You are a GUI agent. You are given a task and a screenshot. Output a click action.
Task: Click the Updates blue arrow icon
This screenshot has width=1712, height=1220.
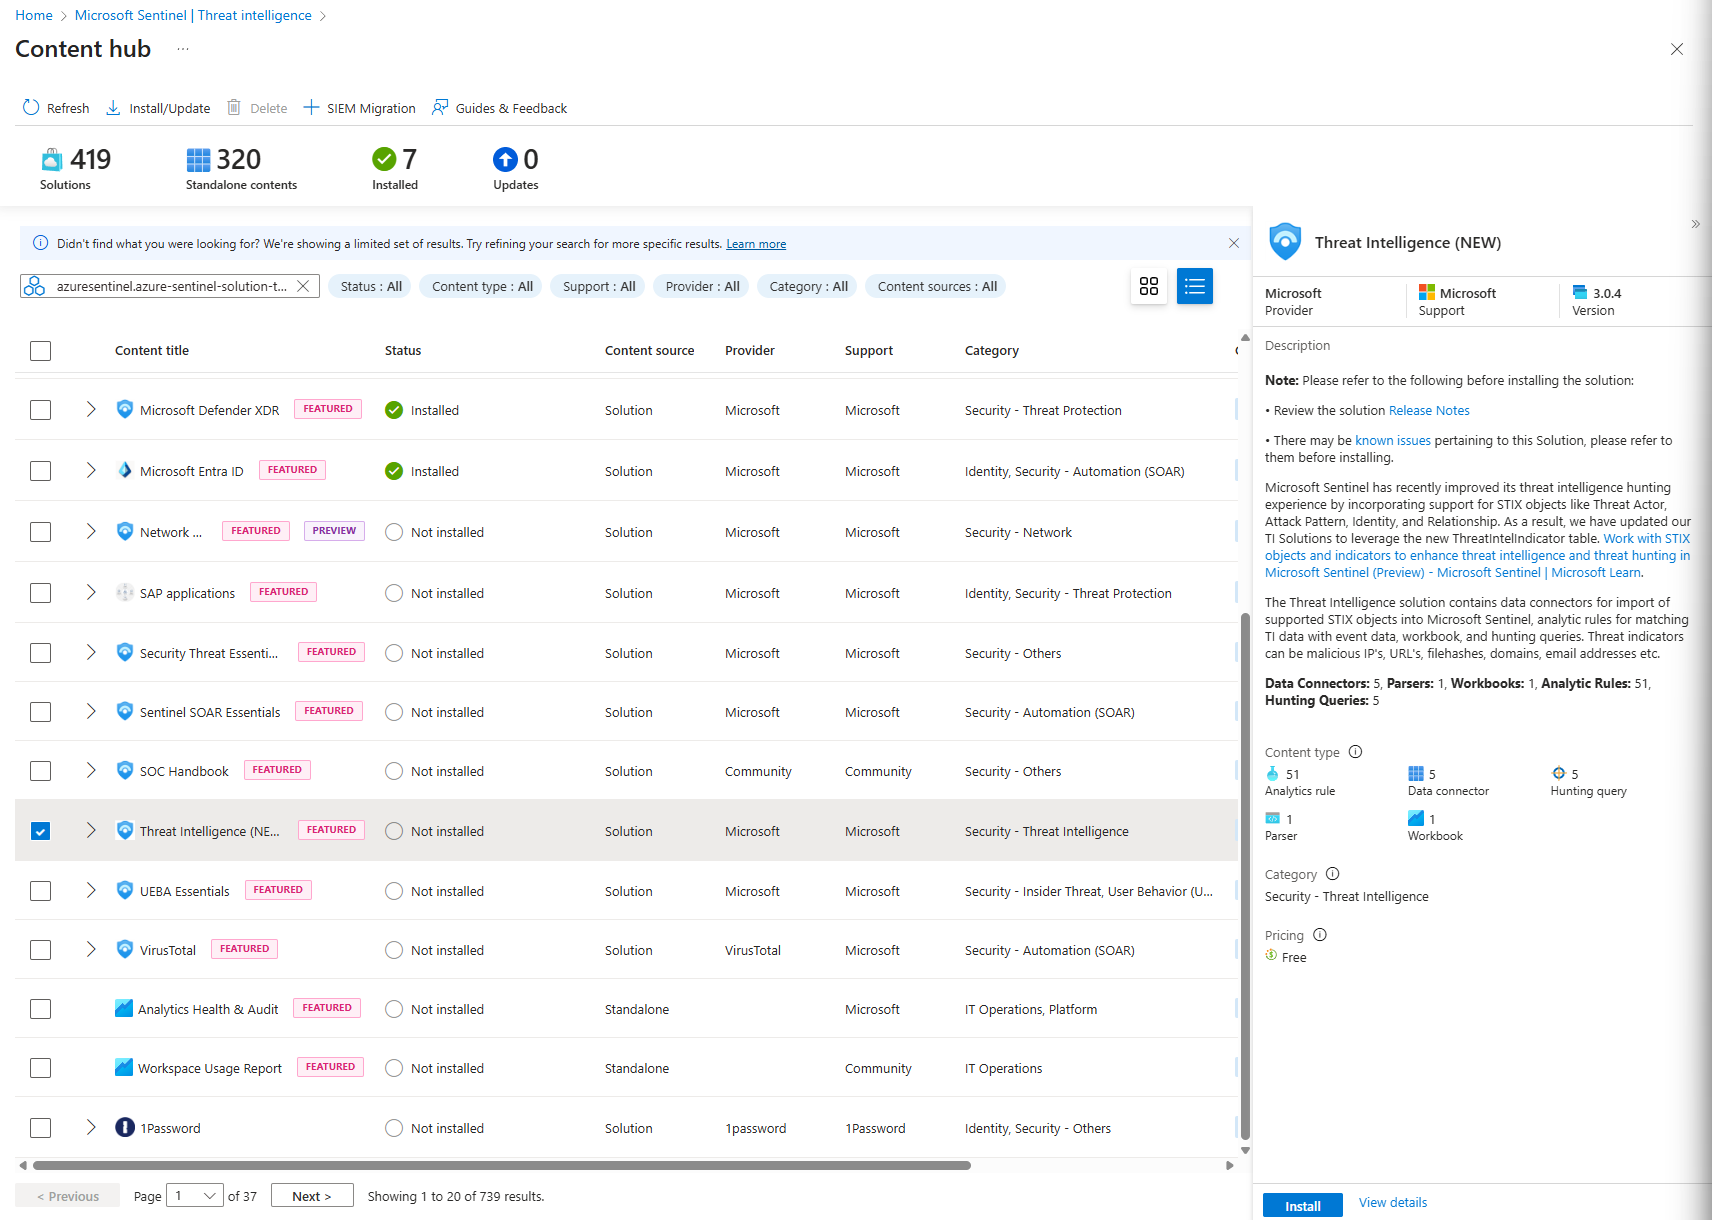tap(505, 159)
